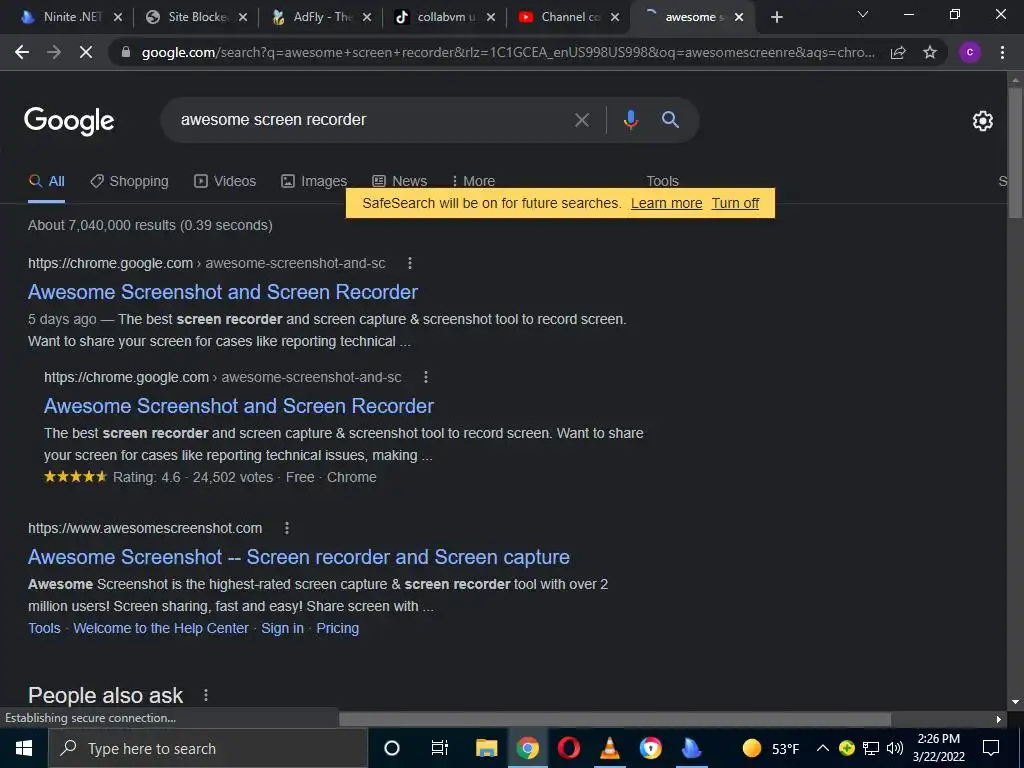Open File Explorer from taskbar
Screen dimensions: 1024x768
point(487,748)
